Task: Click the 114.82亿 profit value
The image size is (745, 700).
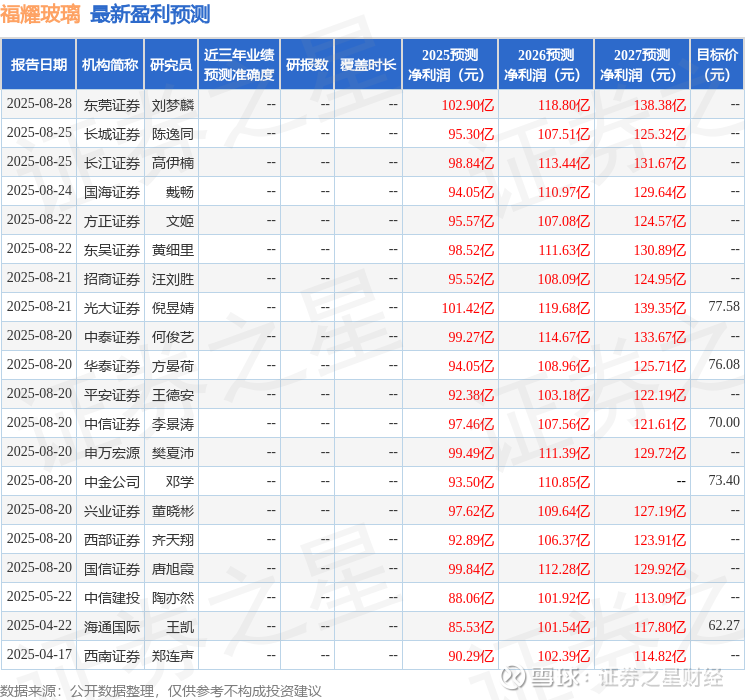Action: 660,656
